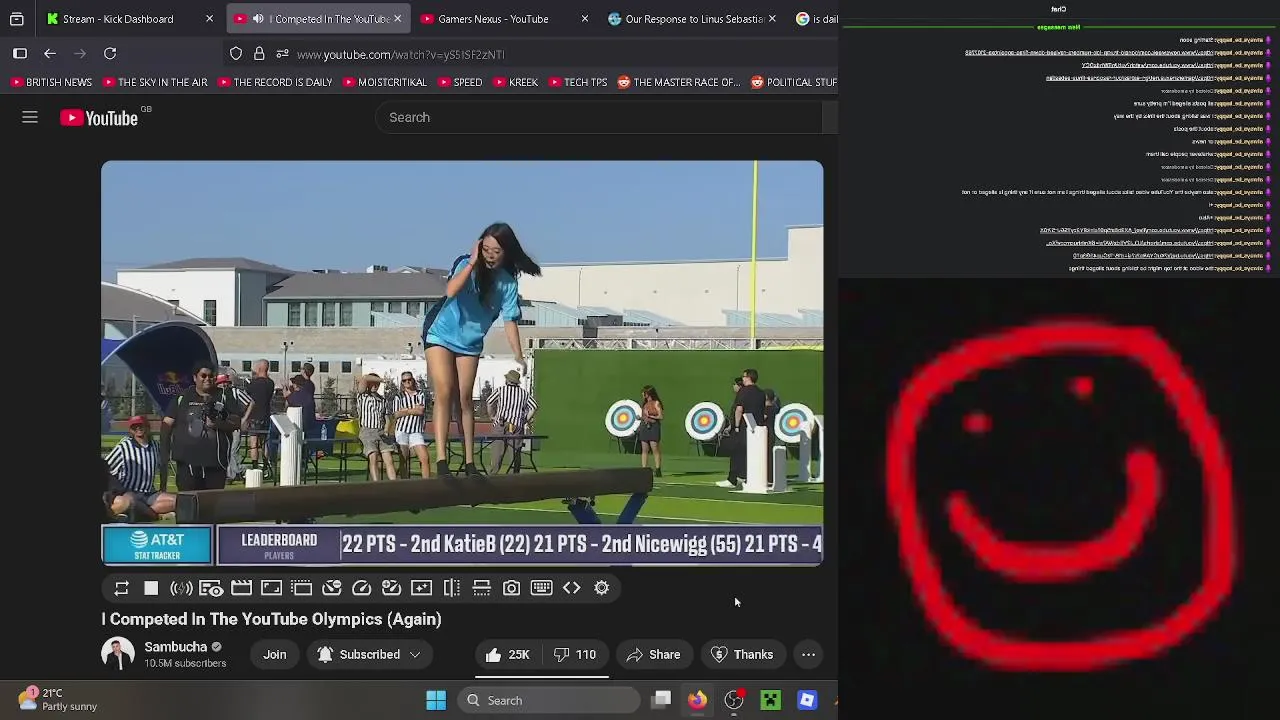Open TECH TPS bookmark
The image size is (1280, 720).
point(577,82)
